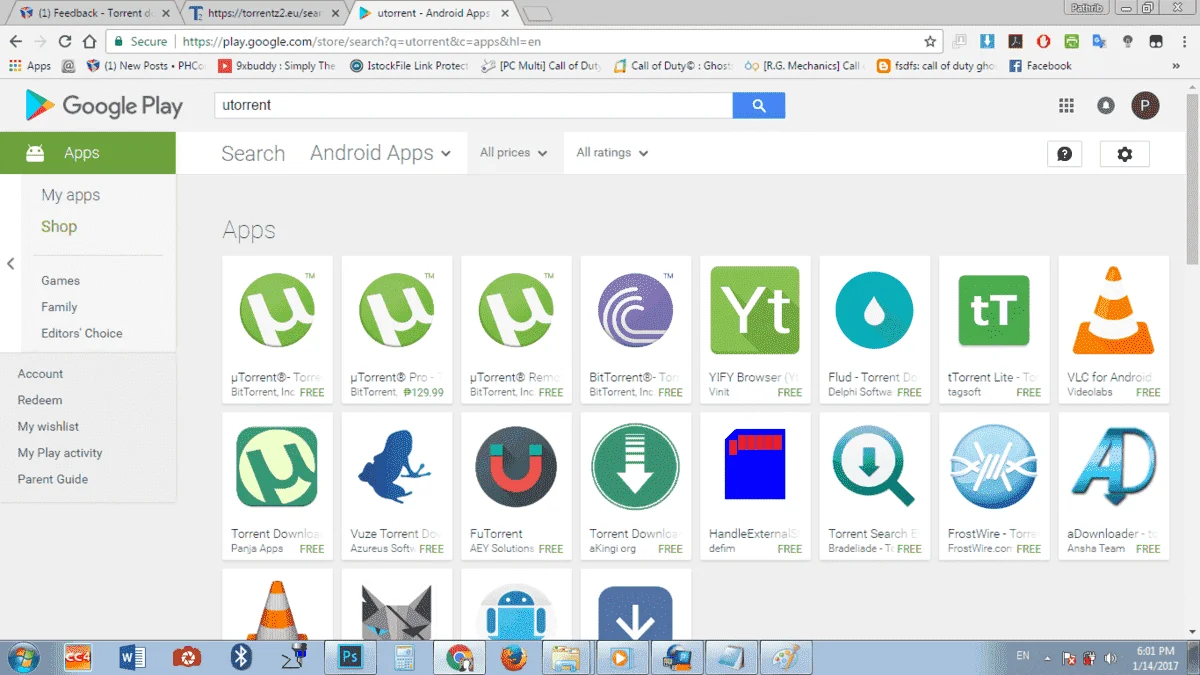The height and width of the screenshot is (675, 1200).
Task: Open the notifications bell icon
Action: 1106,105
